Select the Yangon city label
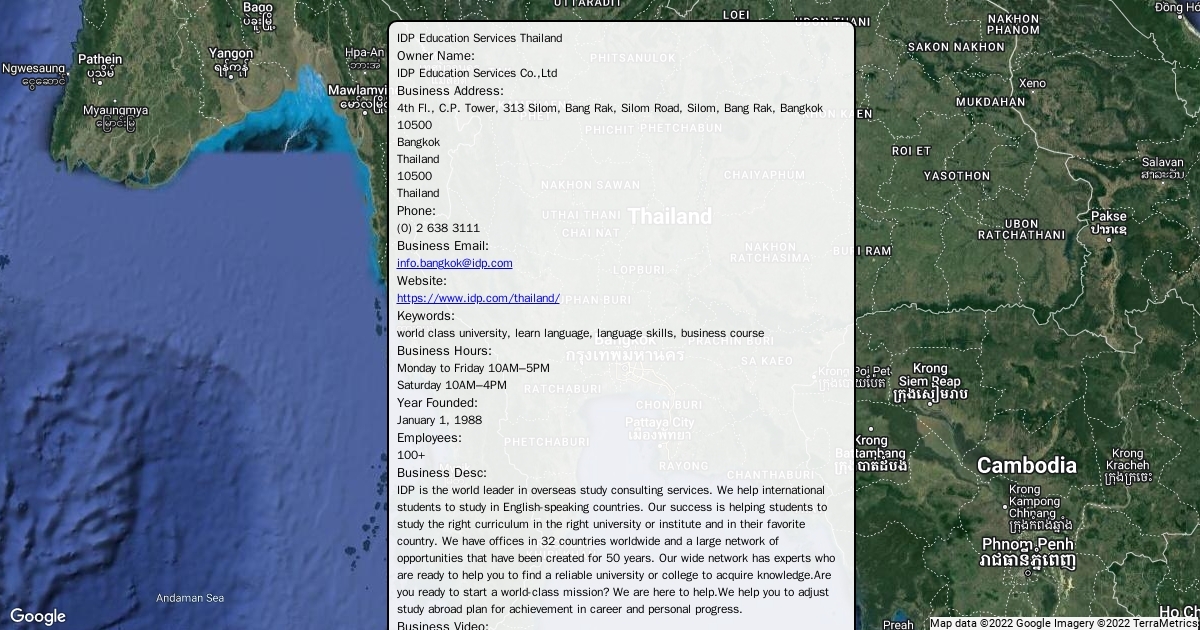 tap(231, 54)
